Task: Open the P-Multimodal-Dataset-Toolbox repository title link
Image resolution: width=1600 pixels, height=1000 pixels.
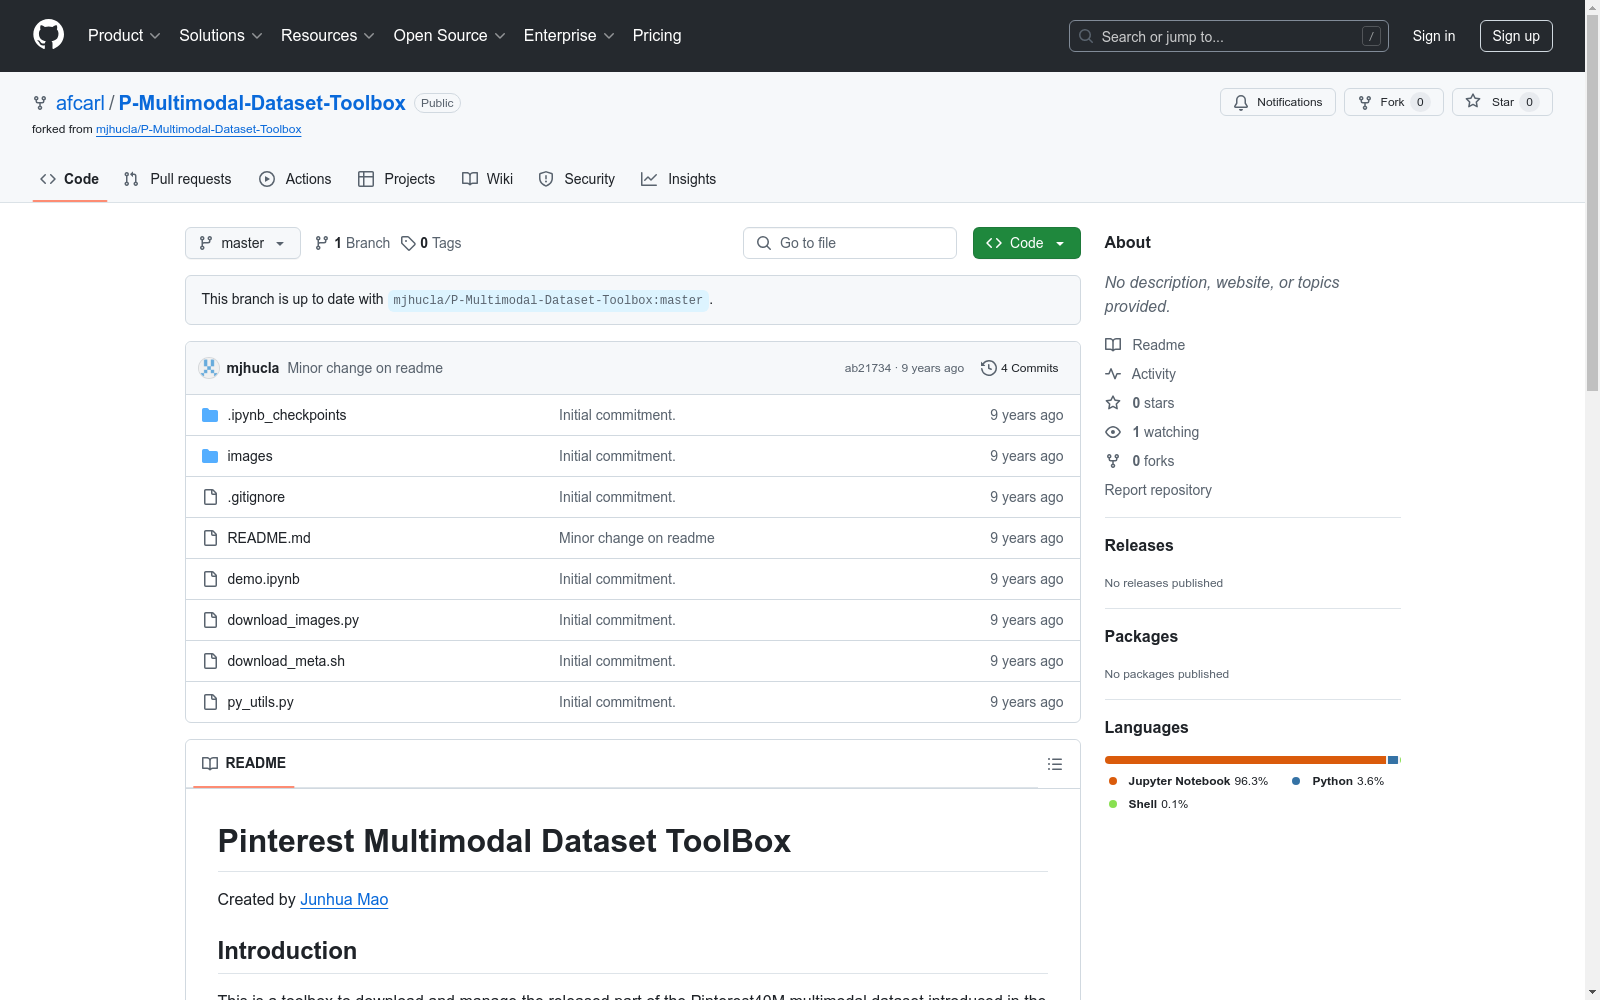Action: click(x=262, y=103)
